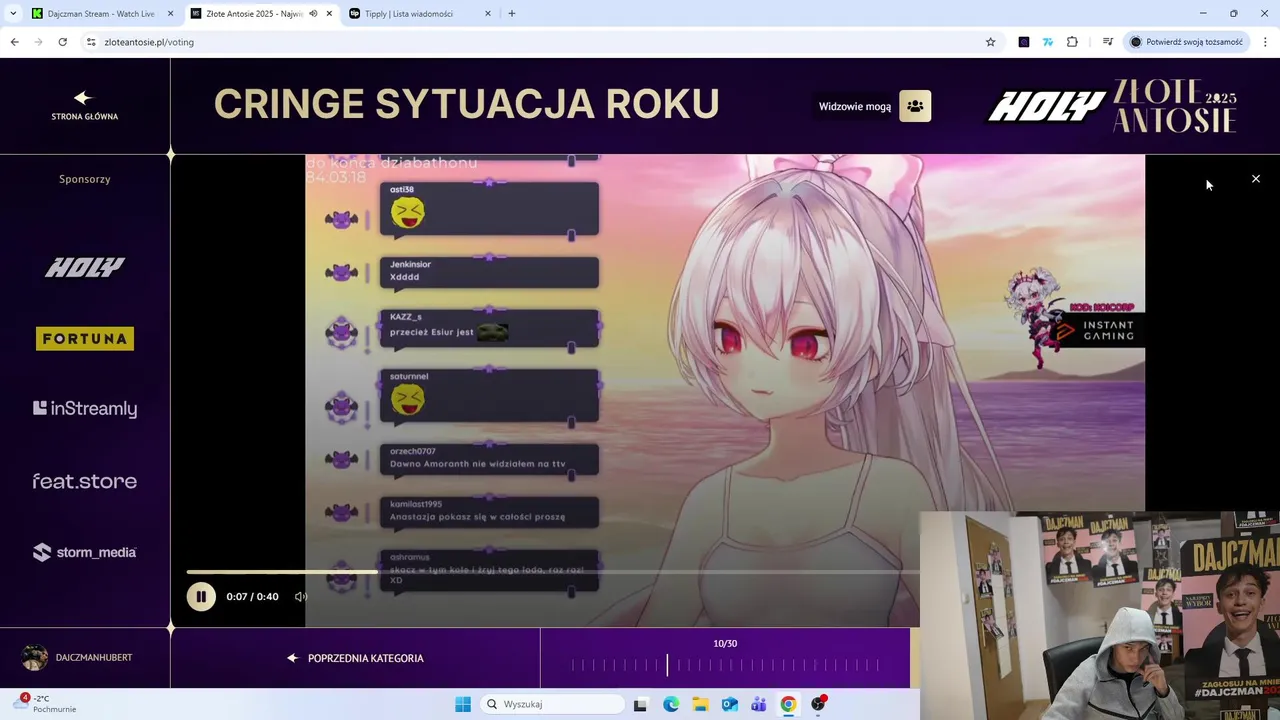Viewport: 1280px width, 720px height.
Task: Seek in the video progress bar
Action: [x=552, y=572]
